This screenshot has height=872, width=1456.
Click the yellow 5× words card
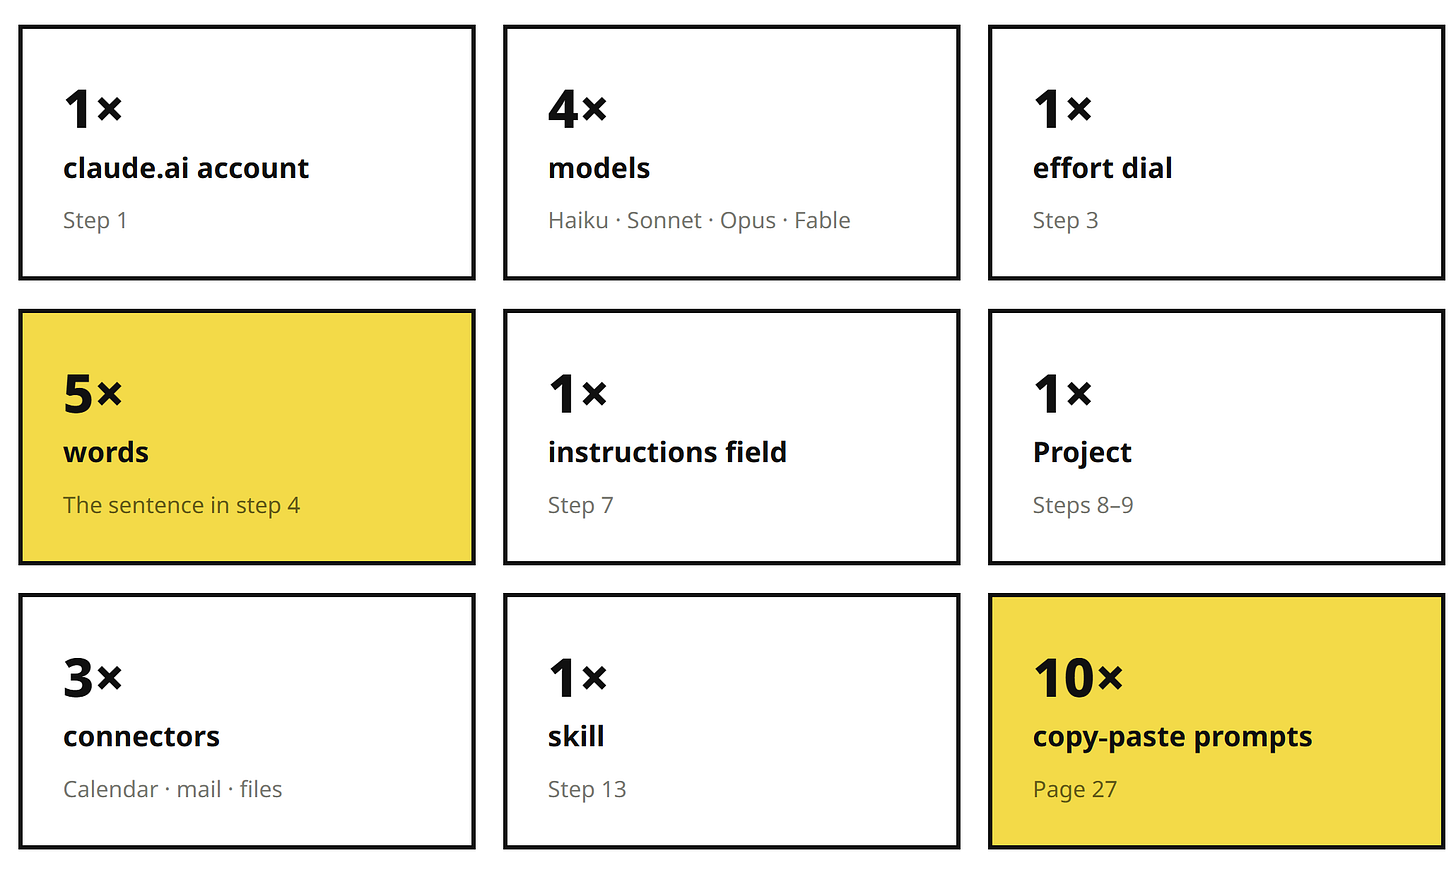(247, 437)
